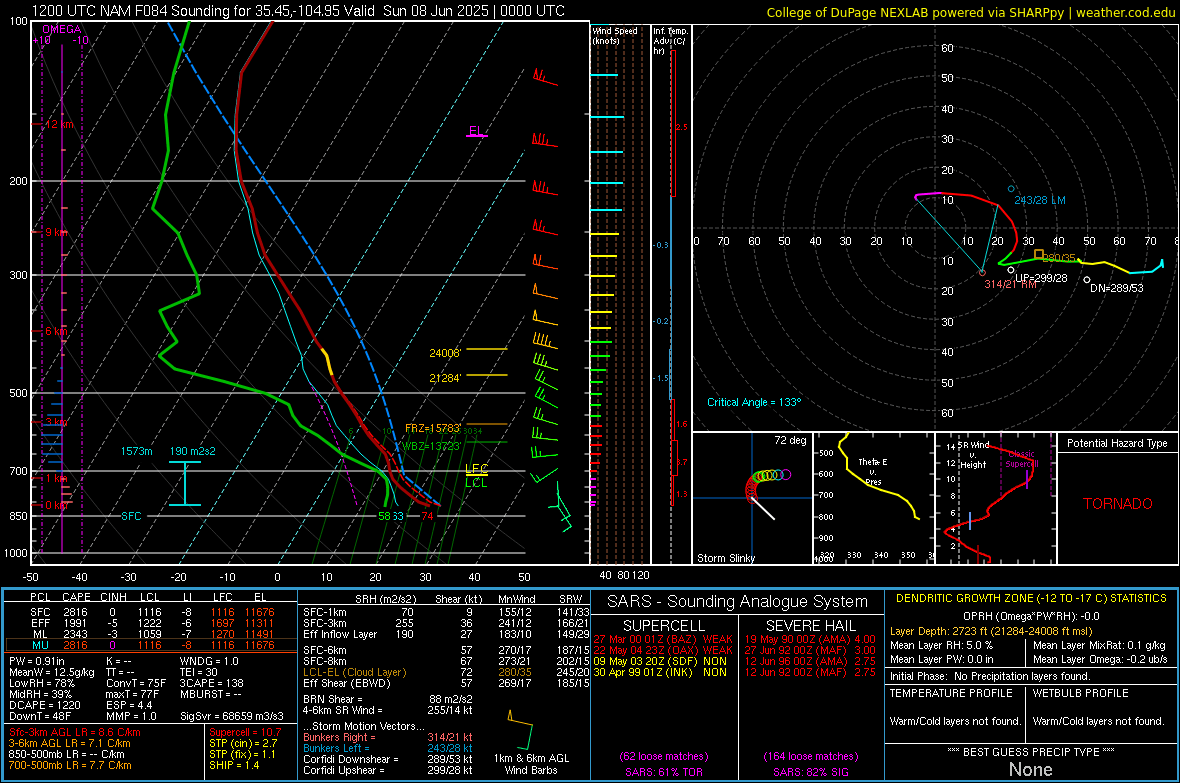Click the 1km & 6km AGL wind barbs icon
This screenshot has width=1180, height=783.
[x=521, y=730]
